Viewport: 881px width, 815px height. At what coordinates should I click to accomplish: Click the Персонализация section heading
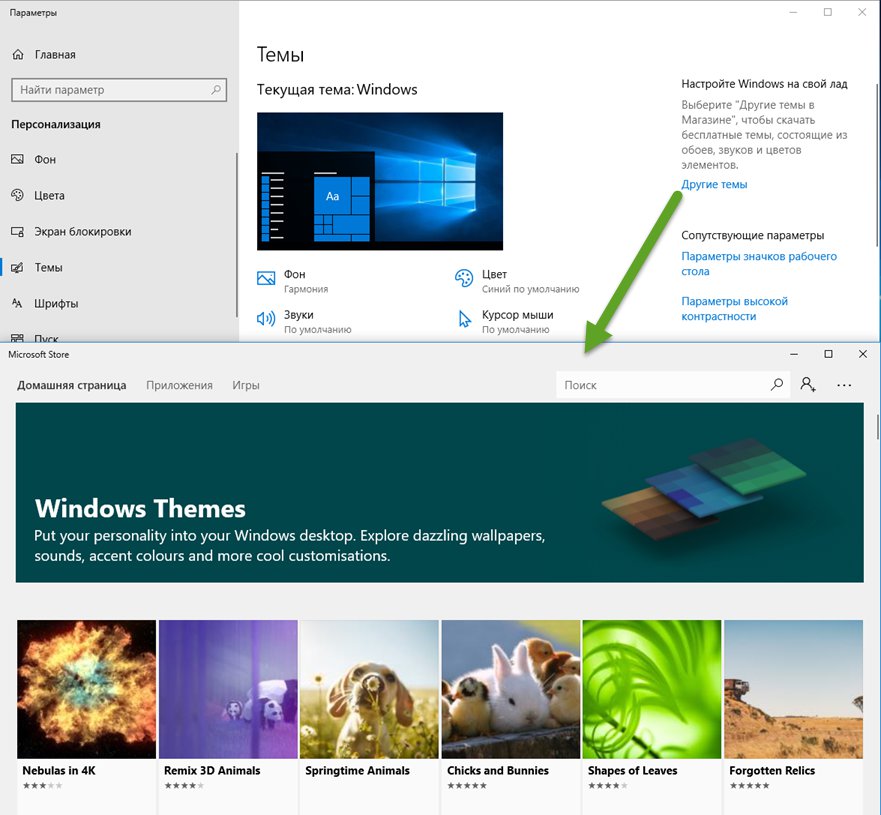[x=56, y=124]
